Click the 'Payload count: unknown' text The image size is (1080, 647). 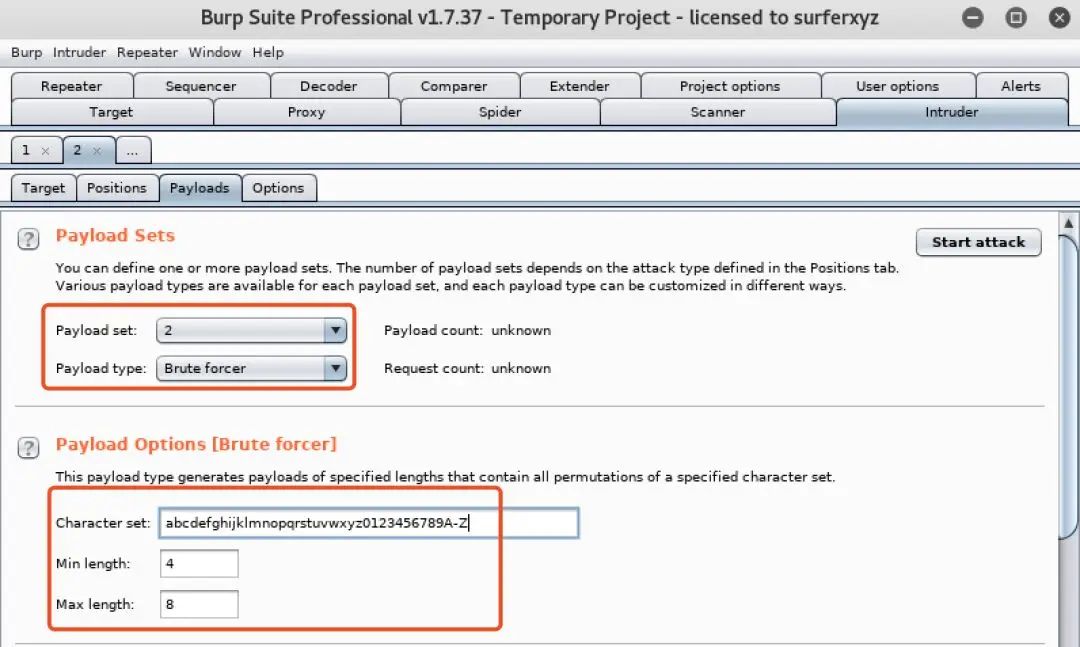[467, 331]
